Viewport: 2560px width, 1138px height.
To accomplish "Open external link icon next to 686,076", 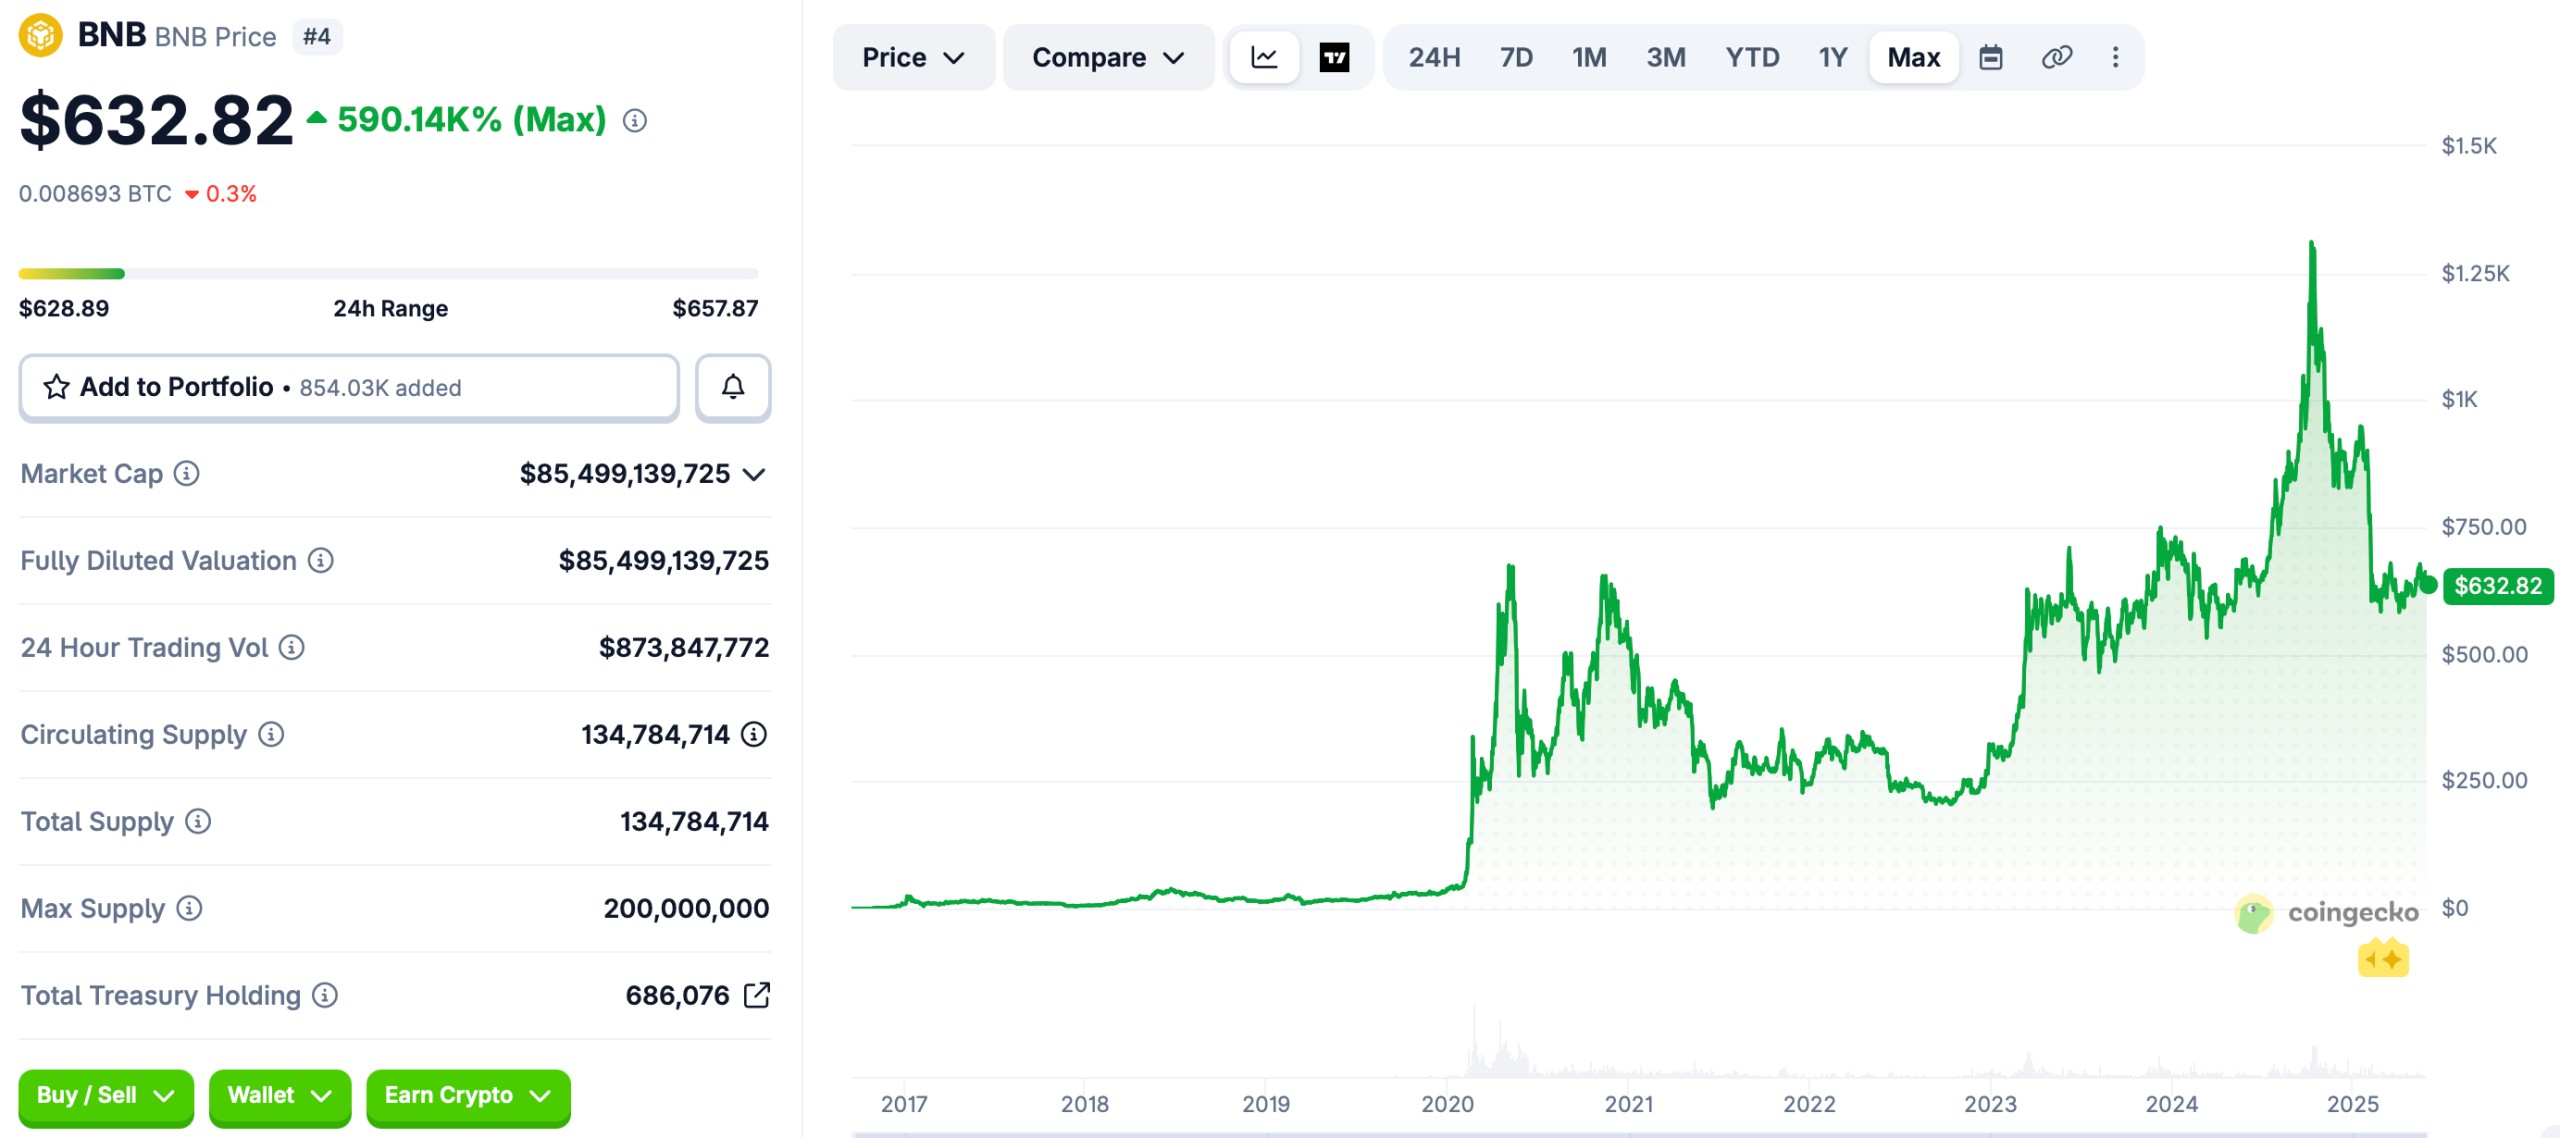I will coord(757,995).
